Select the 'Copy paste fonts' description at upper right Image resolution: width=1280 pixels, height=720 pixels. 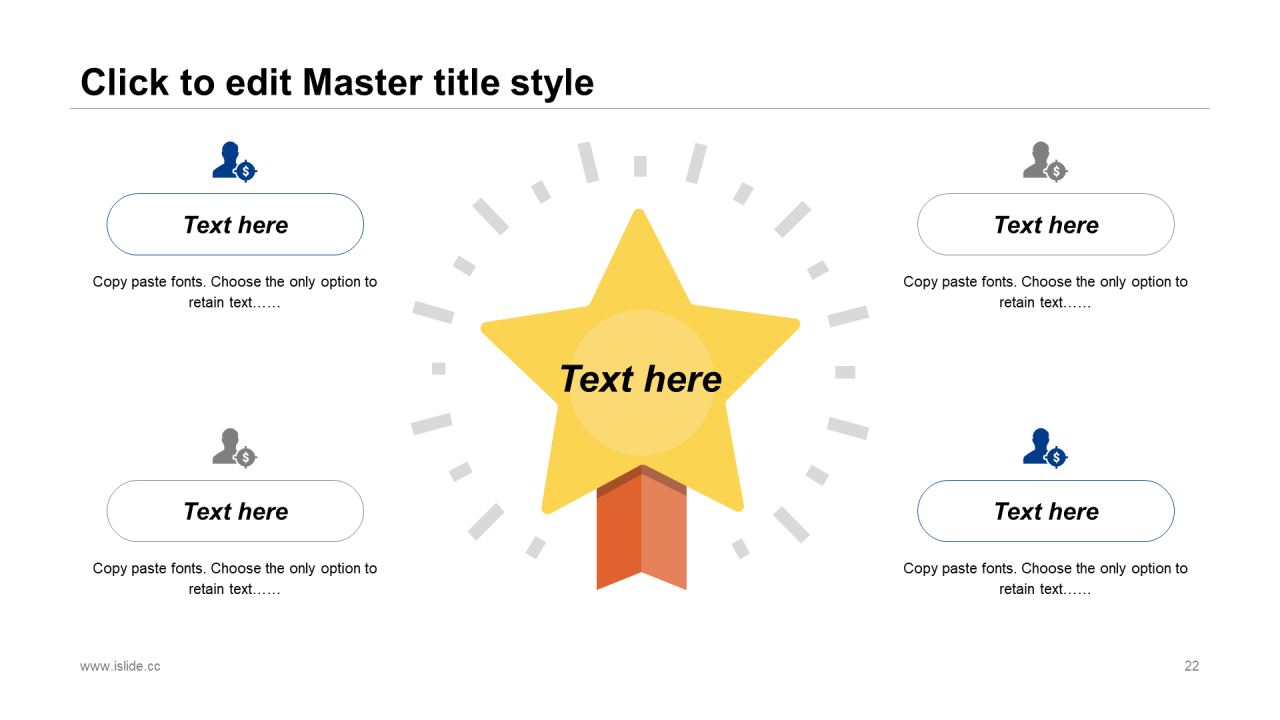1046,292
